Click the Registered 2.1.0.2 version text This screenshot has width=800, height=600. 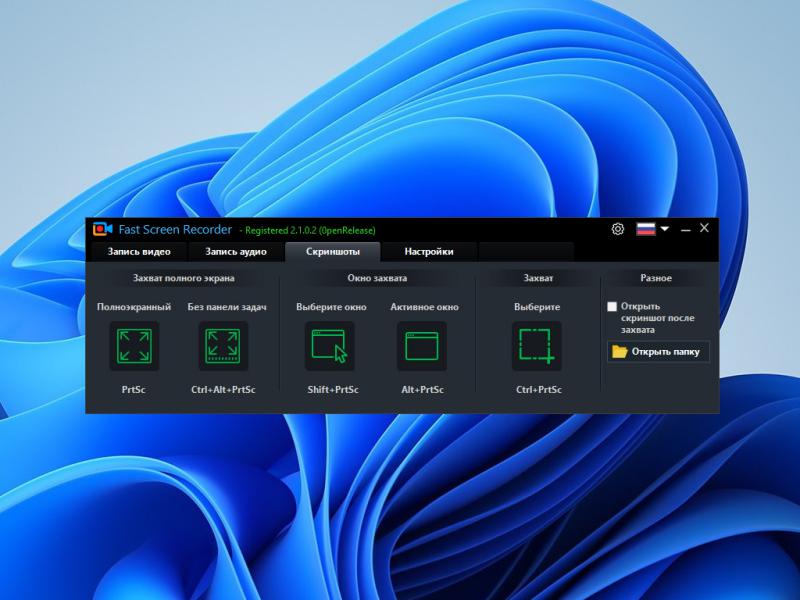[310, 231]
